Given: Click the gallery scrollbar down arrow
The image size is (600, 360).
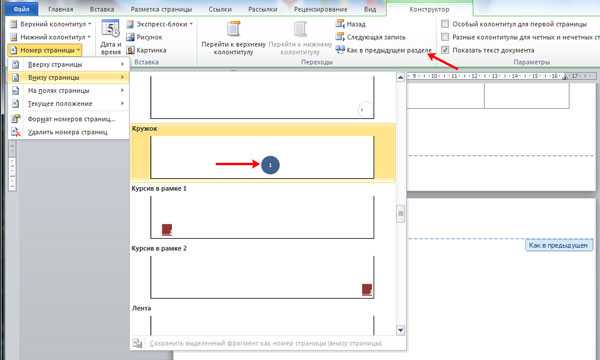Looking at the screenshot, I should coord(400,330).
